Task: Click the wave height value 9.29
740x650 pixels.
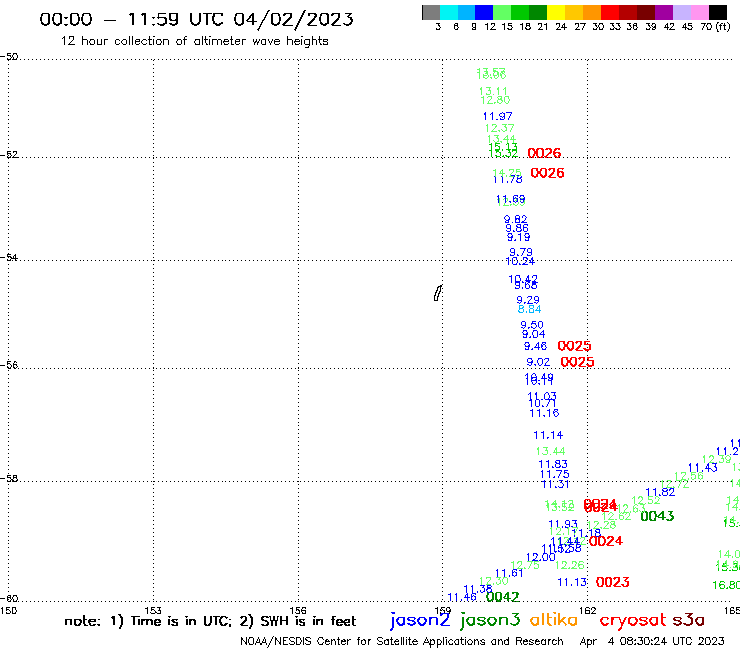Action: click(x=528, y=300)
